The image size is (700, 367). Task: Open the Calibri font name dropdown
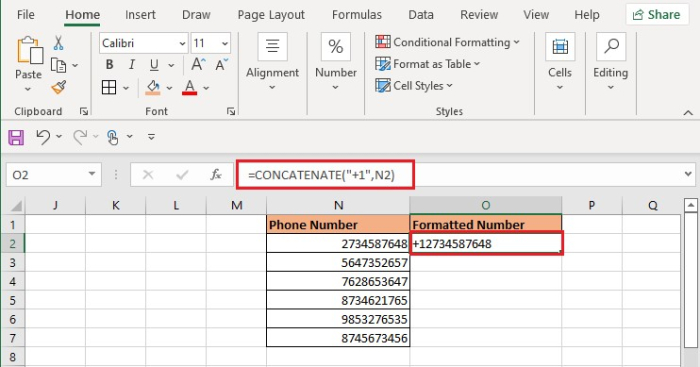pyautogui.click(x=182, y=44)
